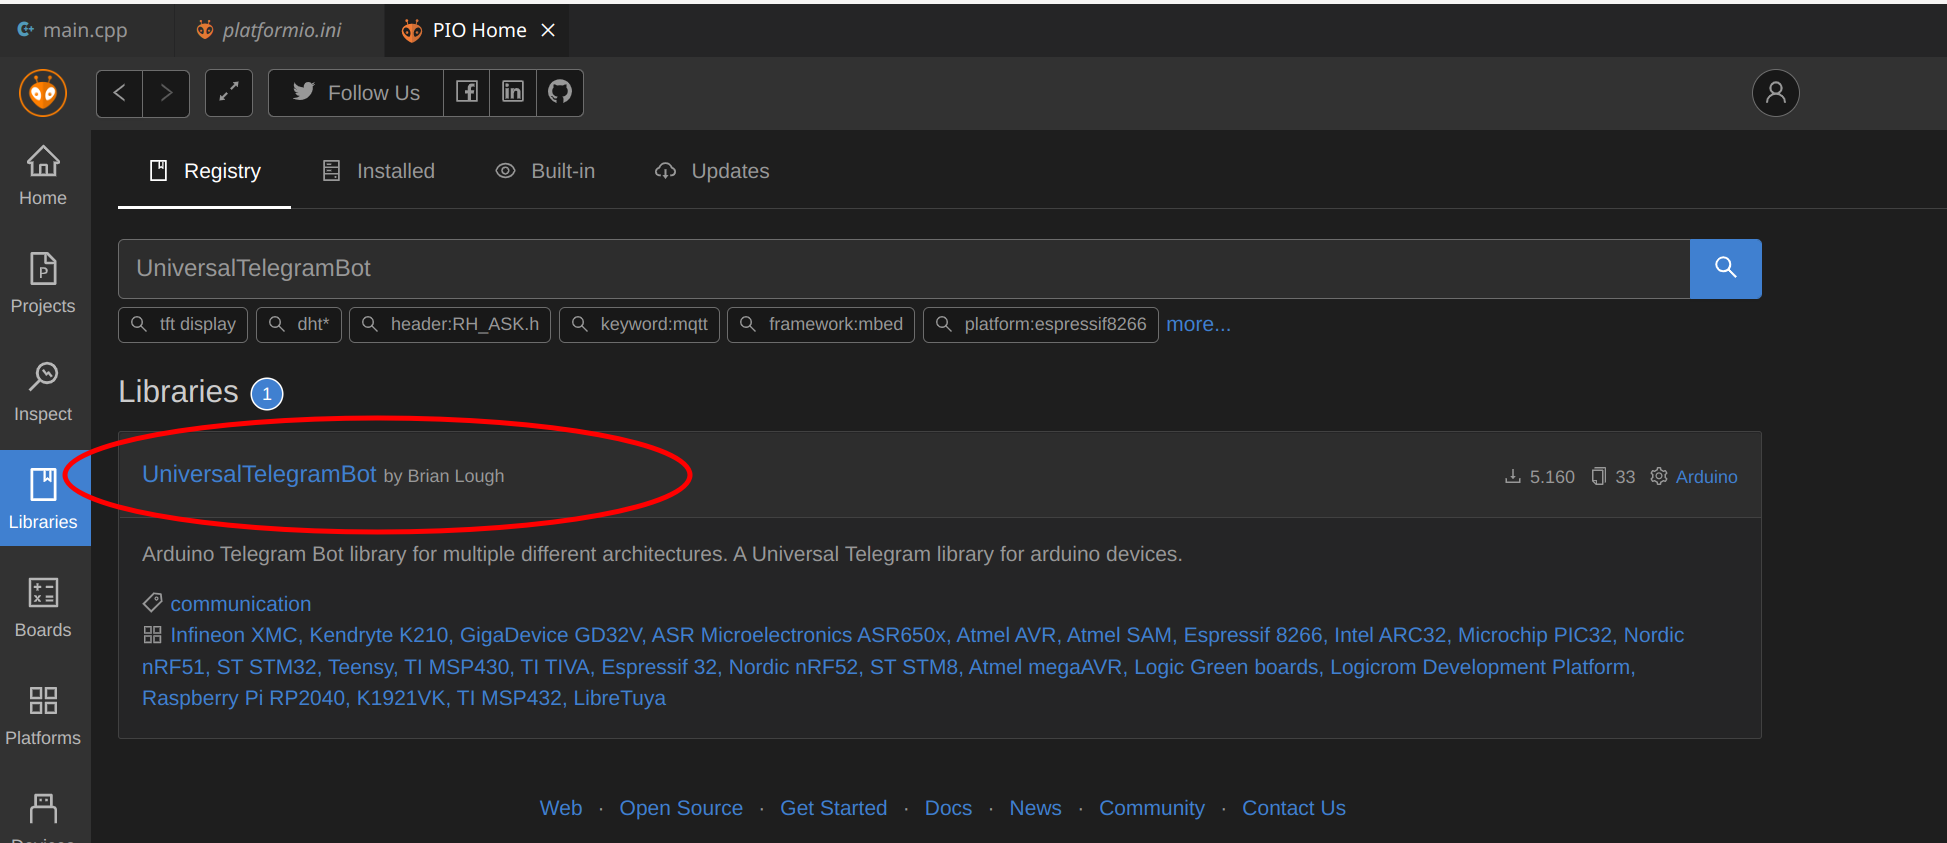Open the Facebook page icon
Image resolution: width=1947 pixels, height=843 pixels.
coord(466,93)
